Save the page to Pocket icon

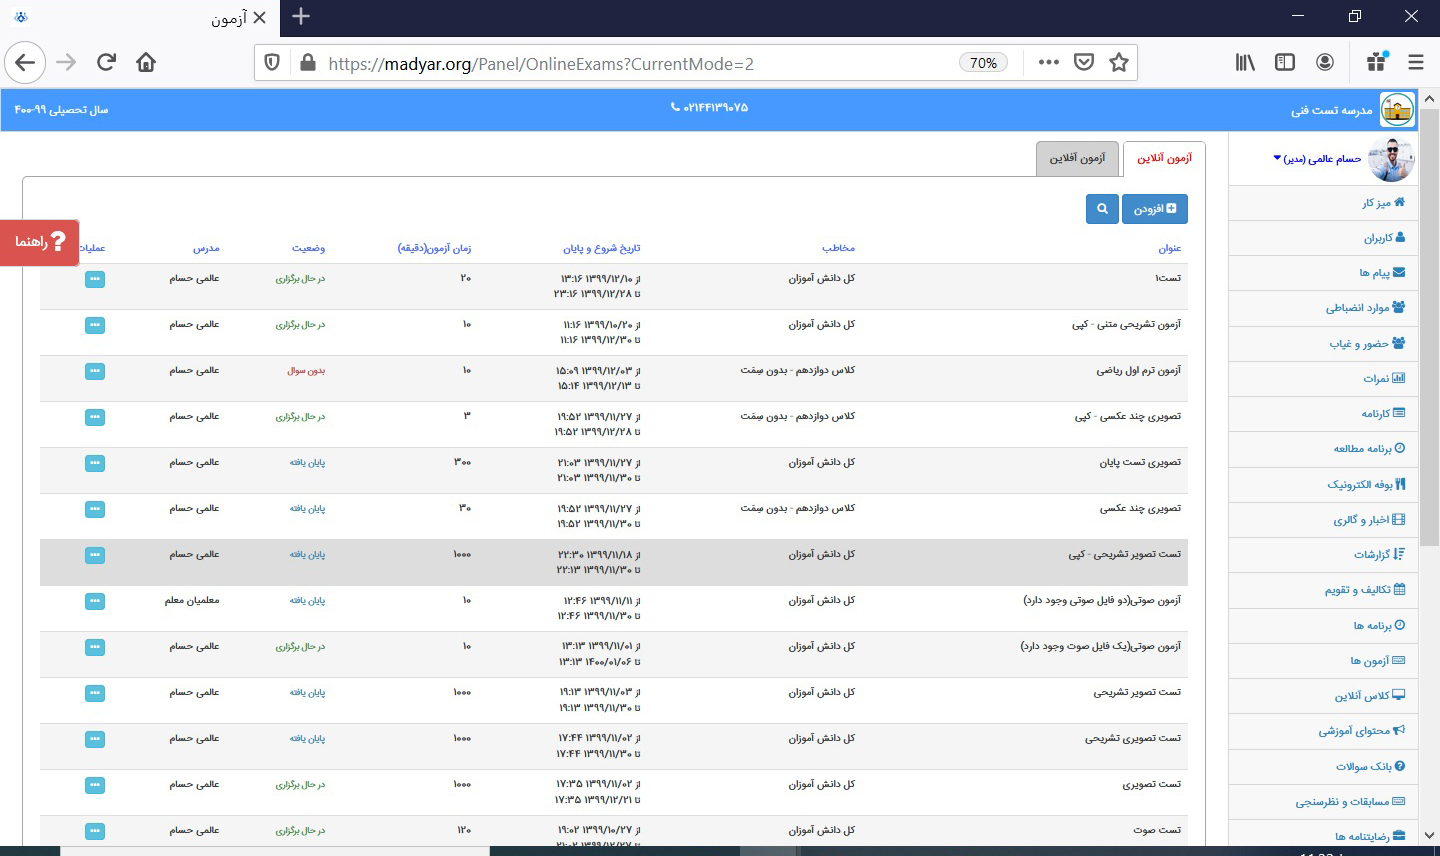pyautogui.click(x=1084, y=62)
